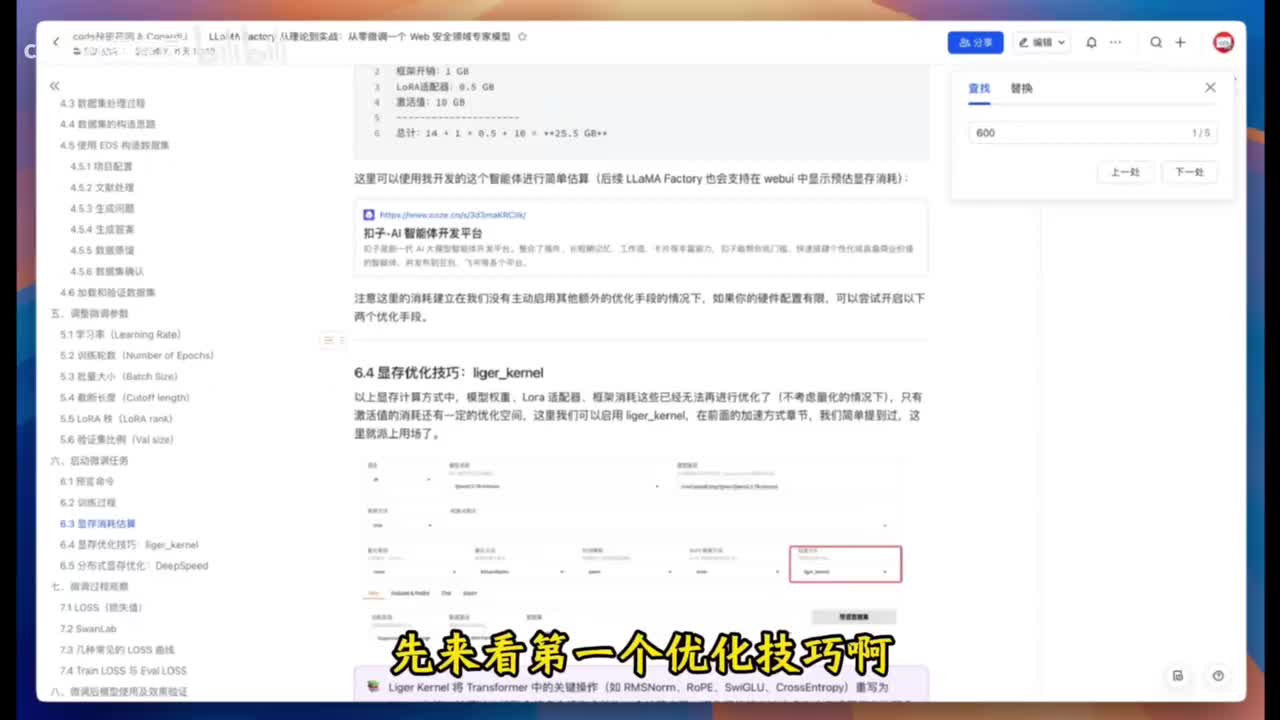Jump to outline 5.4 截断长度 Cutoff length
The width and height of the screenshot is (1280, 720).
coord(124,397)
